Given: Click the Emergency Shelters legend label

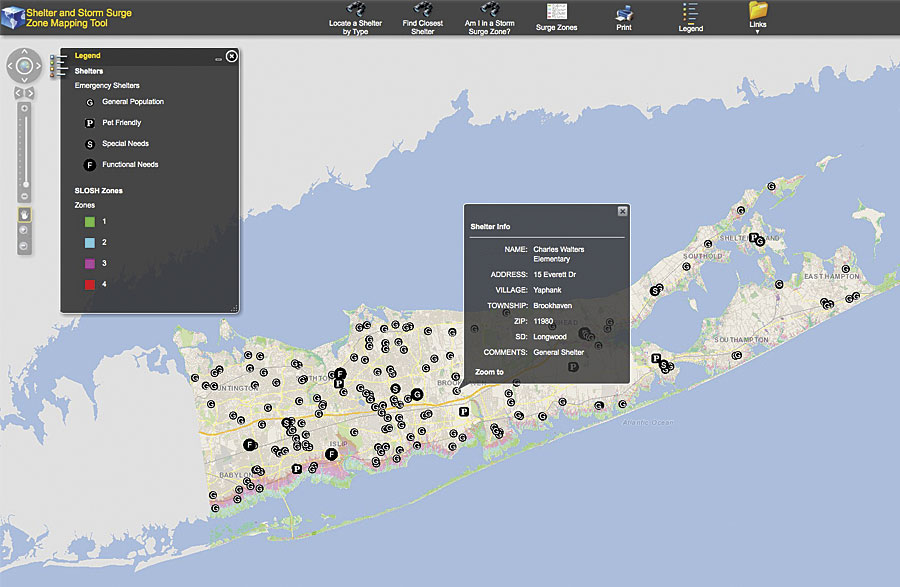Looking at the screenshot, I should pyautogui.click(x=107, y=85).
